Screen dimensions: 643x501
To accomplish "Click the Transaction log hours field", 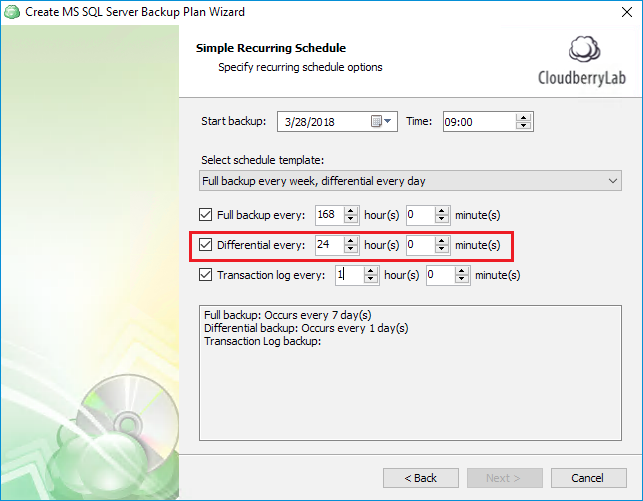I will click(349, 275).
